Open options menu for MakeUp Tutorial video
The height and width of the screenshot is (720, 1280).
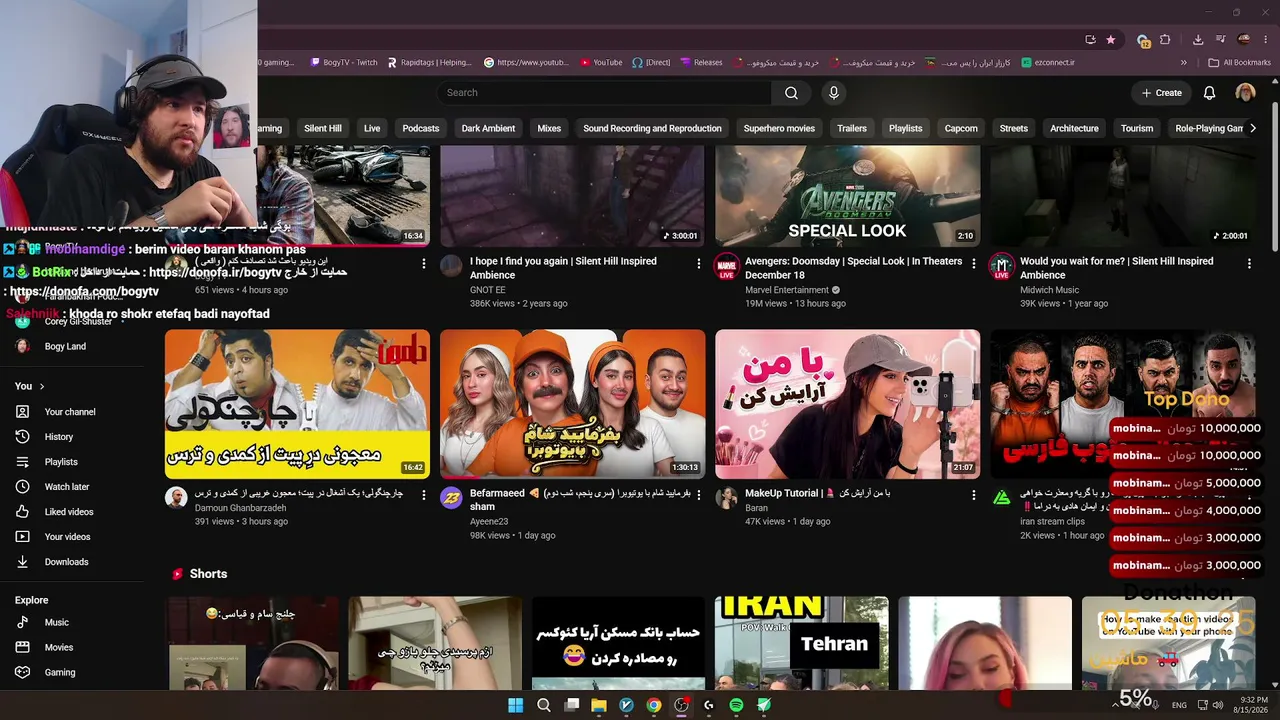pyautogui.click(x=974, y=495)
